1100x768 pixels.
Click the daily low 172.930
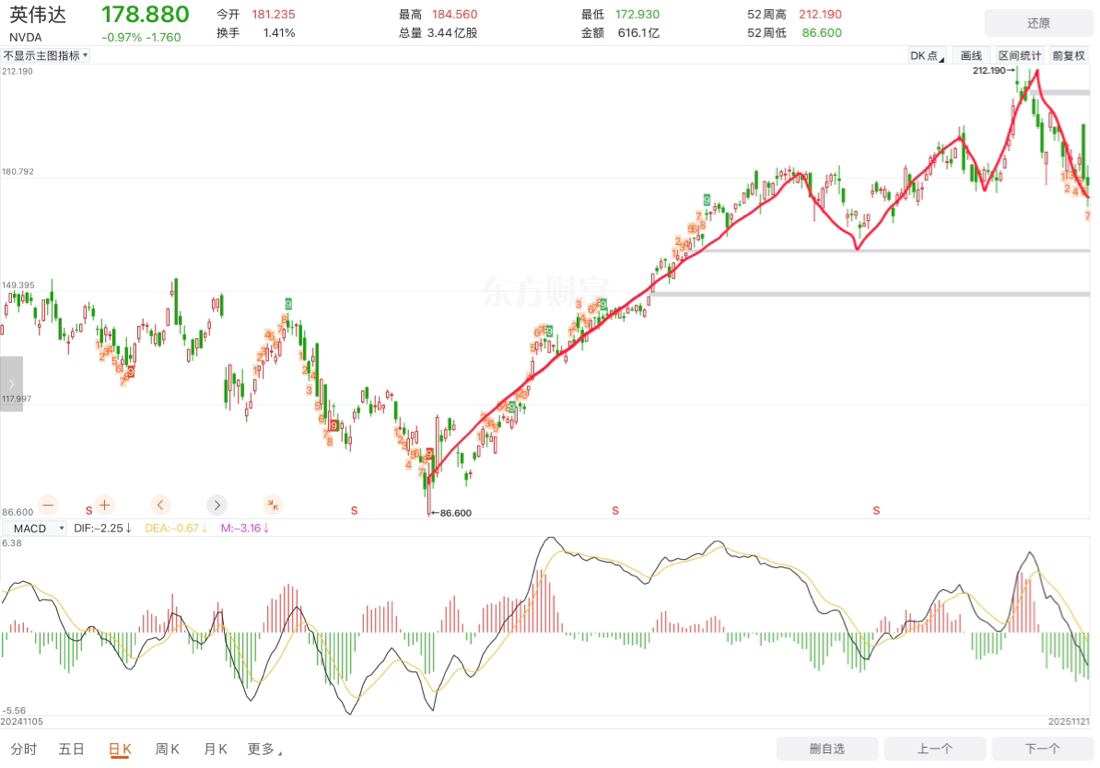click(637, 14)
